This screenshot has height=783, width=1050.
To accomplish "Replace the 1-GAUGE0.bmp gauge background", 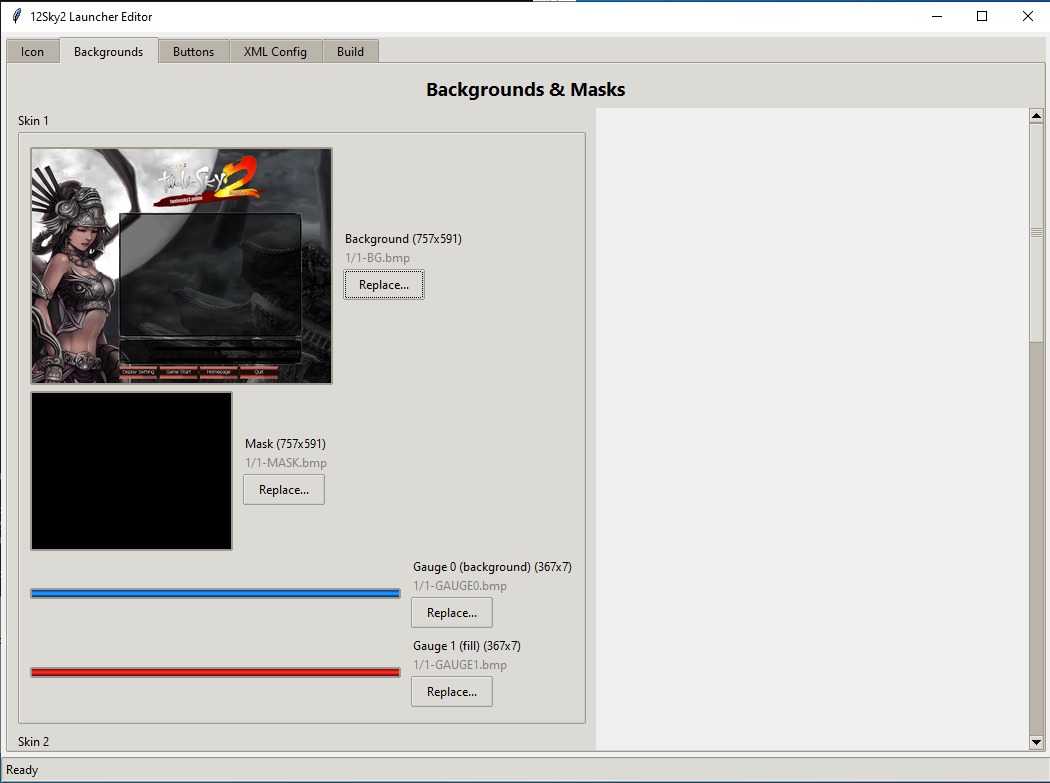I will click(x=452, y=613).
